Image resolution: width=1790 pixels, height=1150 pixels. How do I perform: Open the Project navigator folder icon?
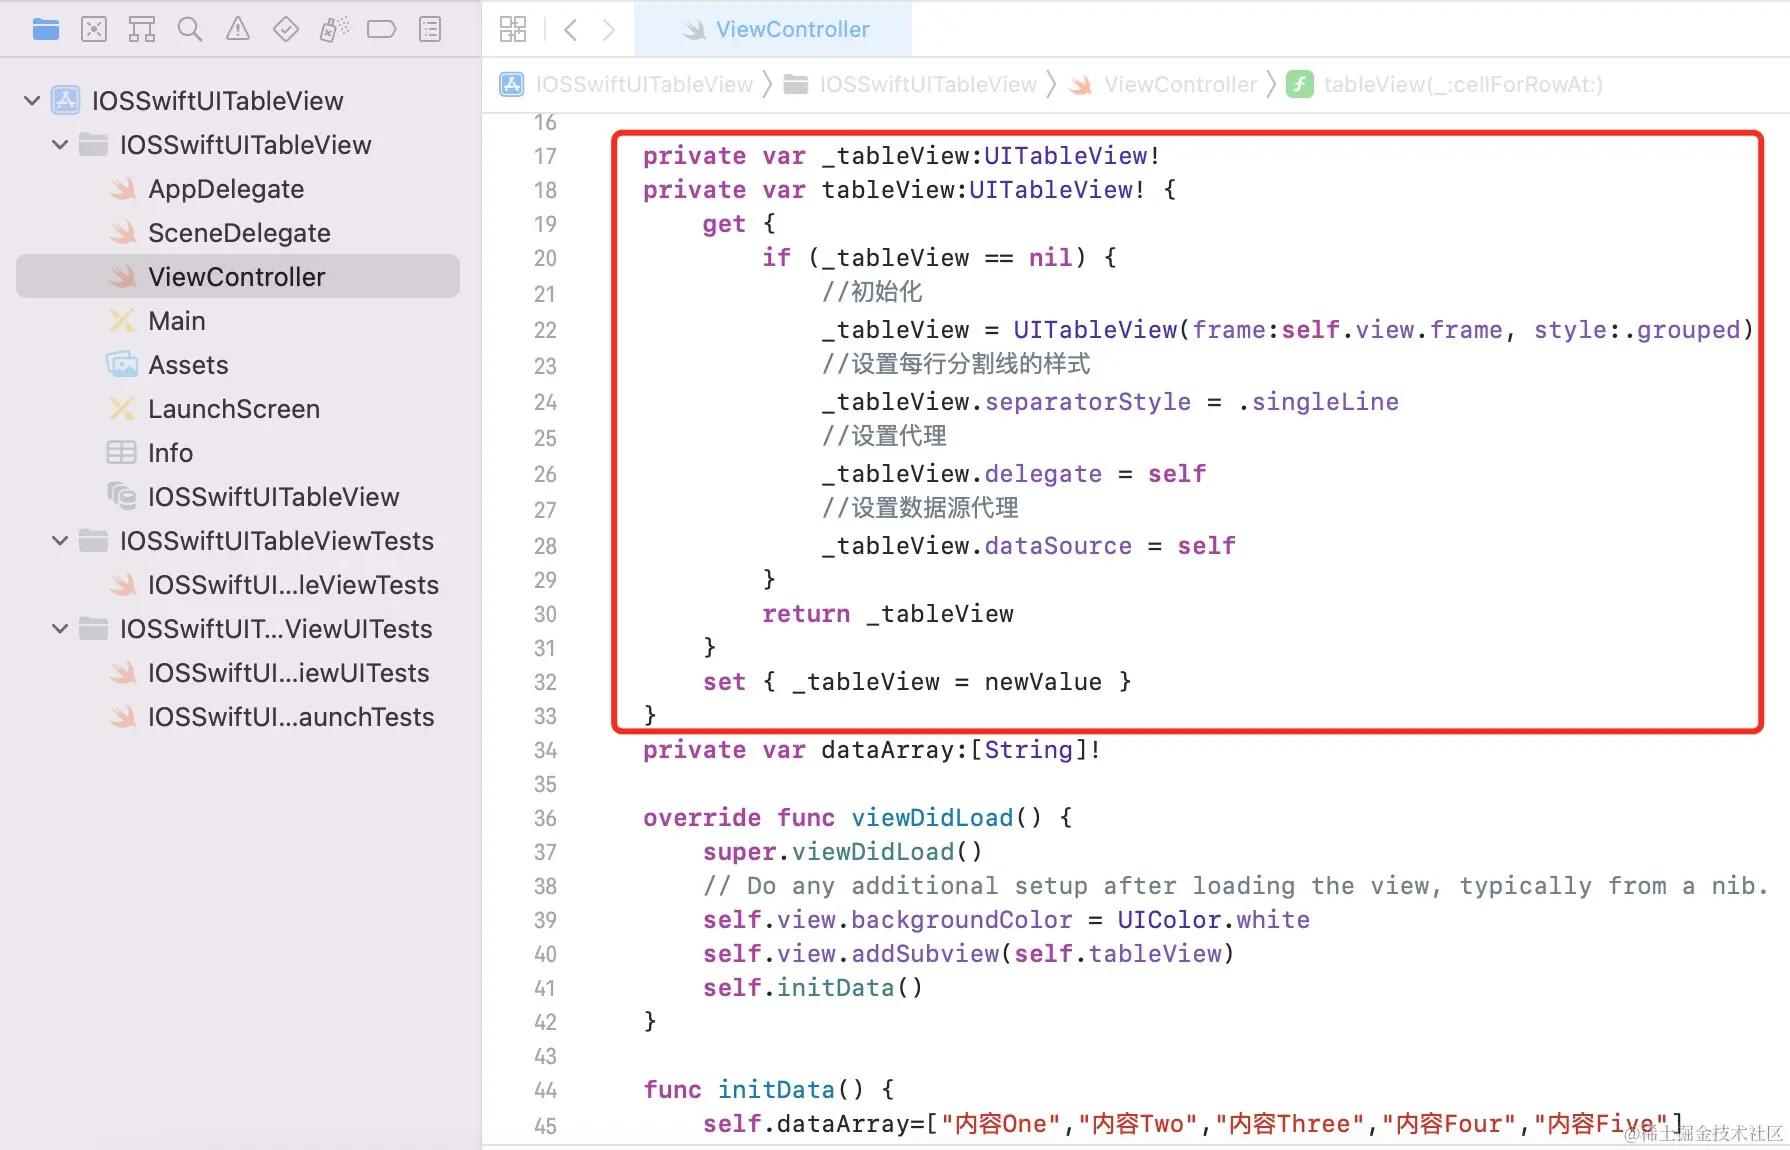click(46, 30)
